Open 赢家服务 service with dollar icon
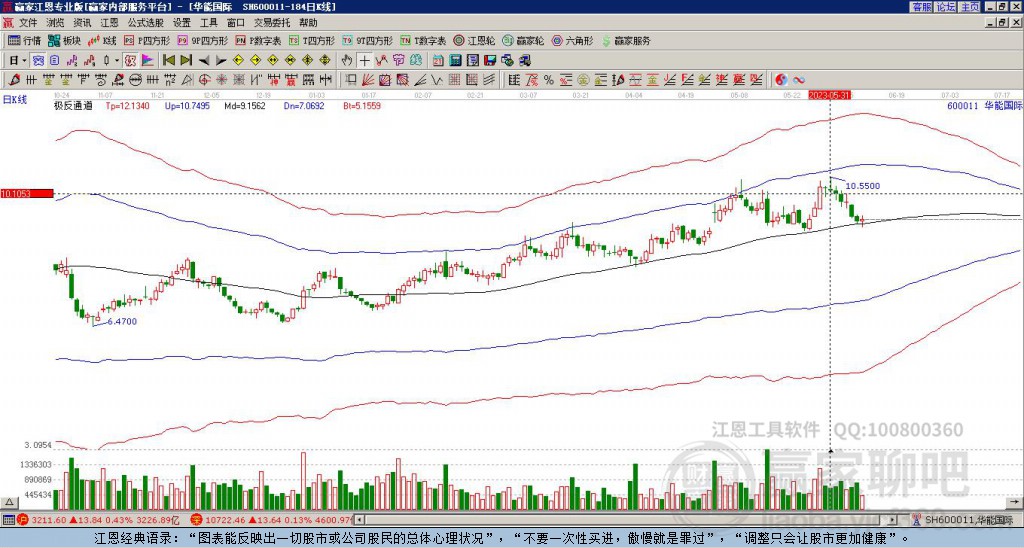Viewport: 1024px width, 548px height. tap(625, 40)
